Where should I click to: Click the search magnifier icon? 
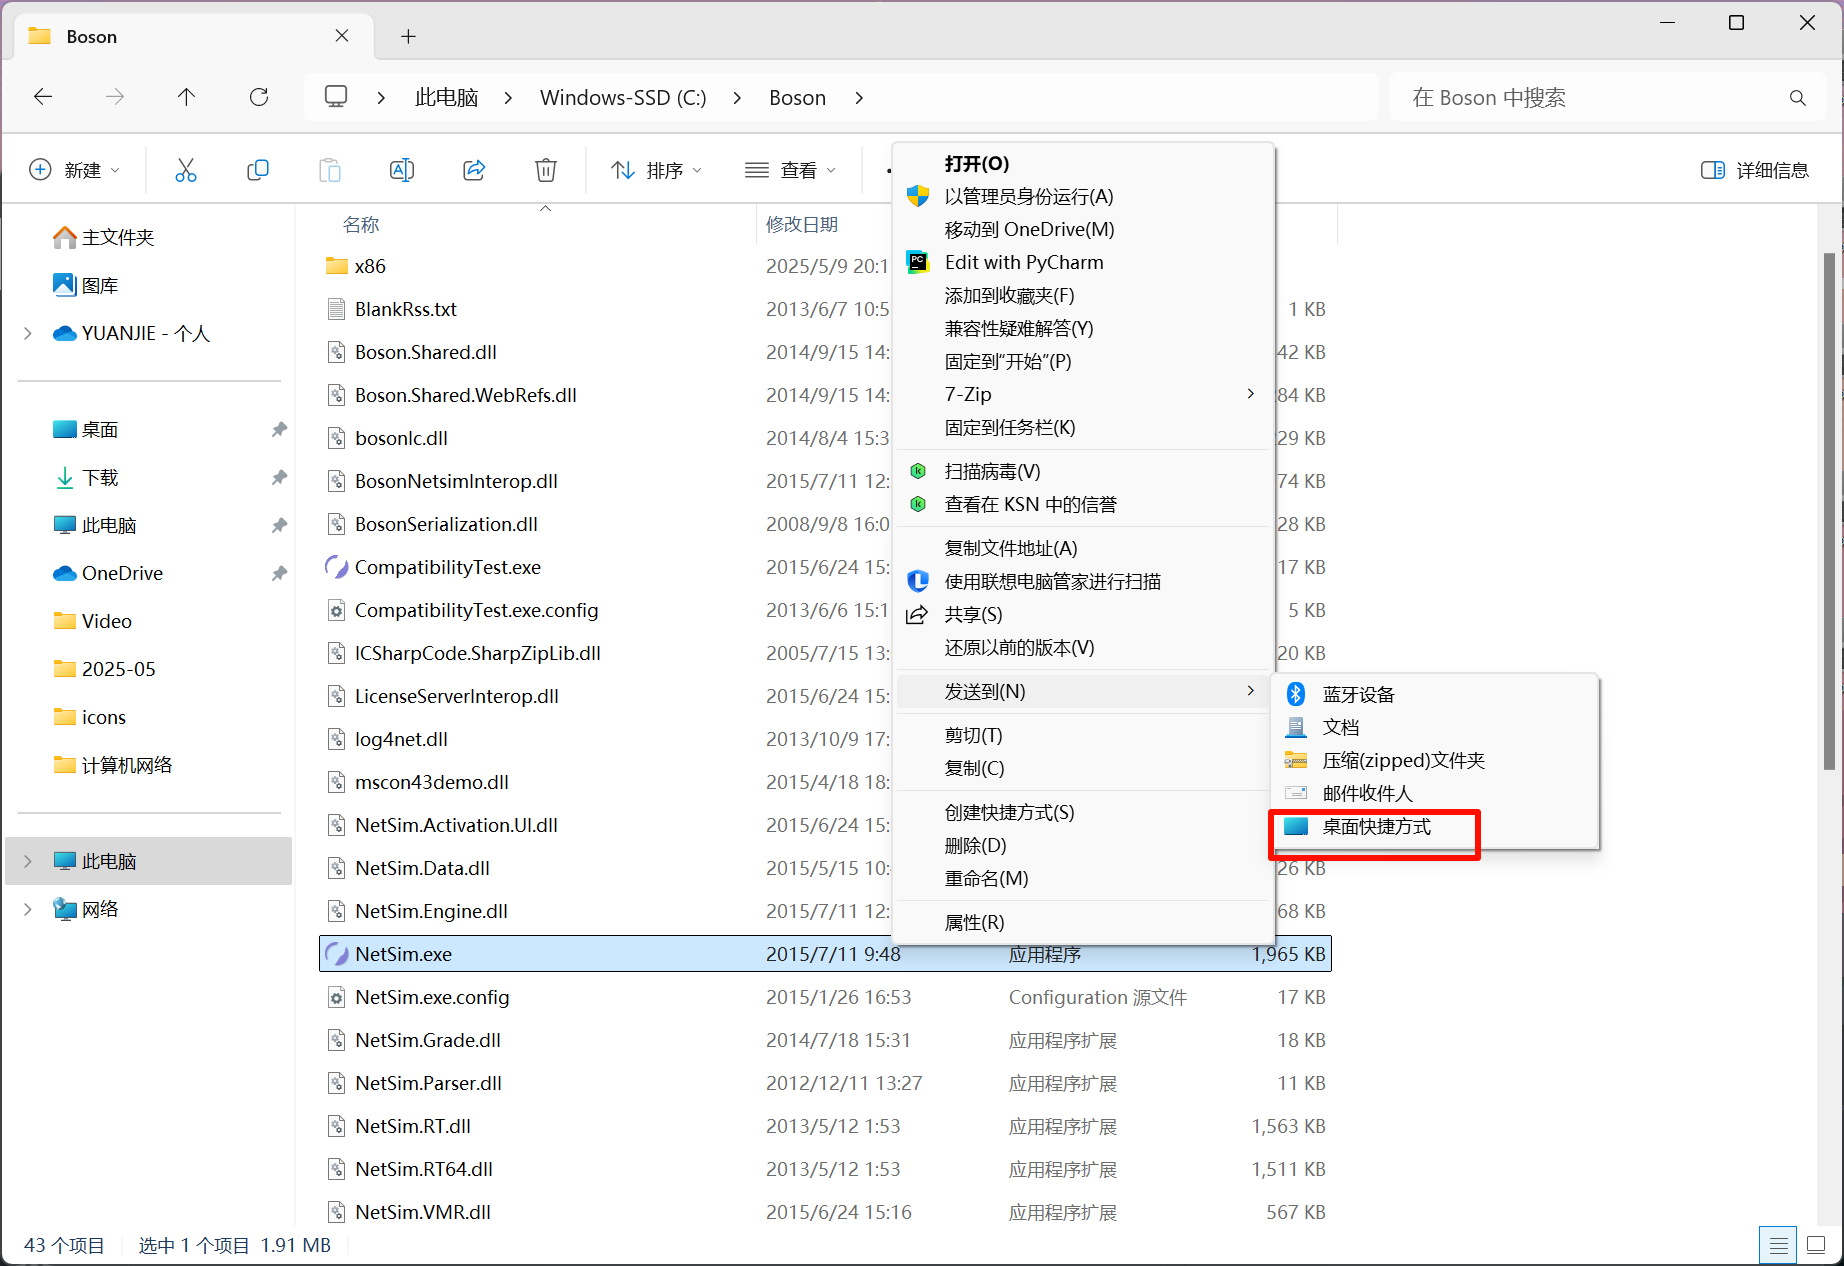(x=1797, y=98)
